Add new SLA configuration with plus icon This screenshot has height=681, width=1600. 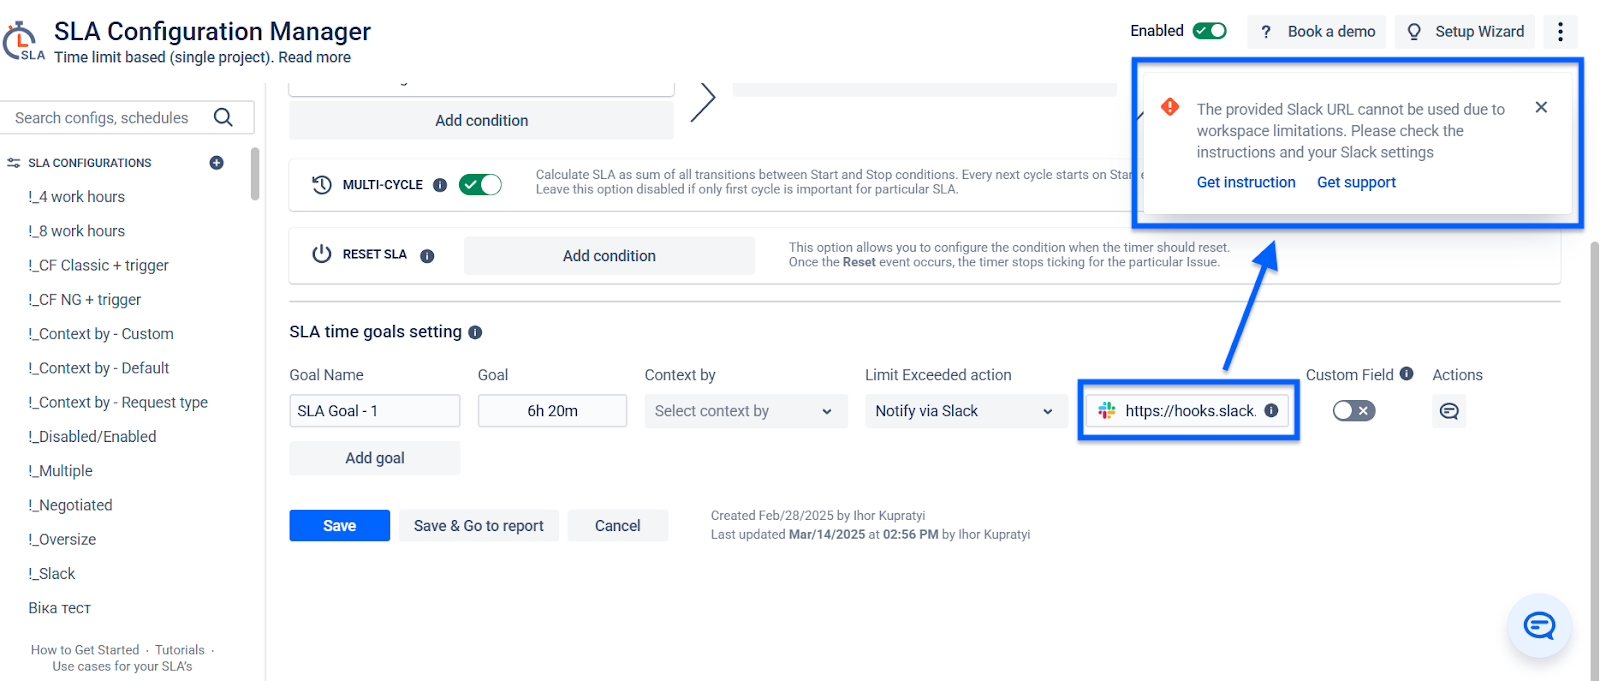click(216, 163)
